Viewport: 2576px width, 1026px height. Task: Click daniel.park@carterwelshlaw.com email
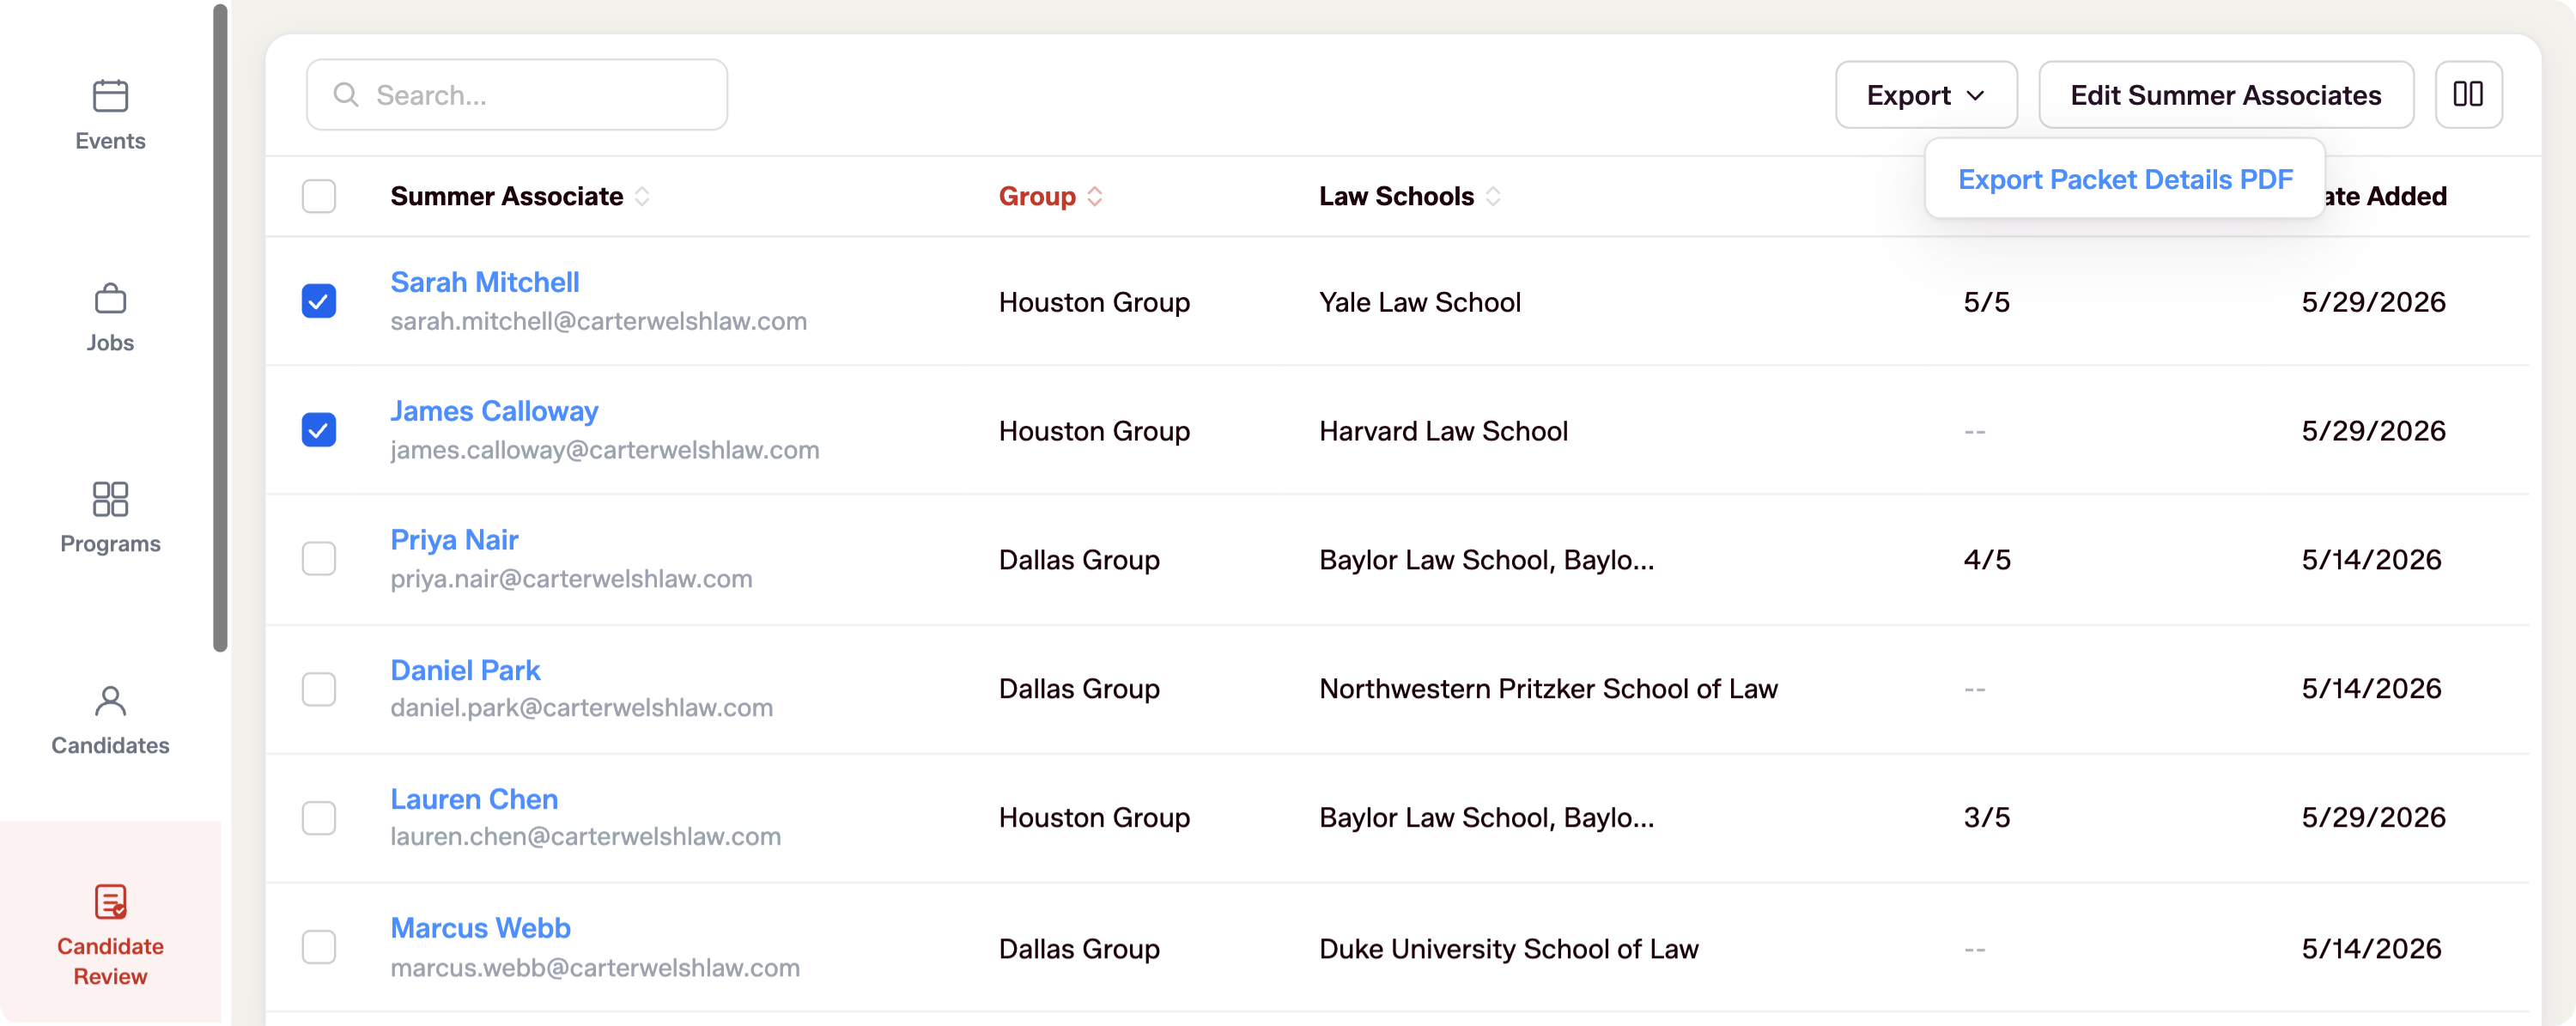pyautogui.click(x=581, y=708)
